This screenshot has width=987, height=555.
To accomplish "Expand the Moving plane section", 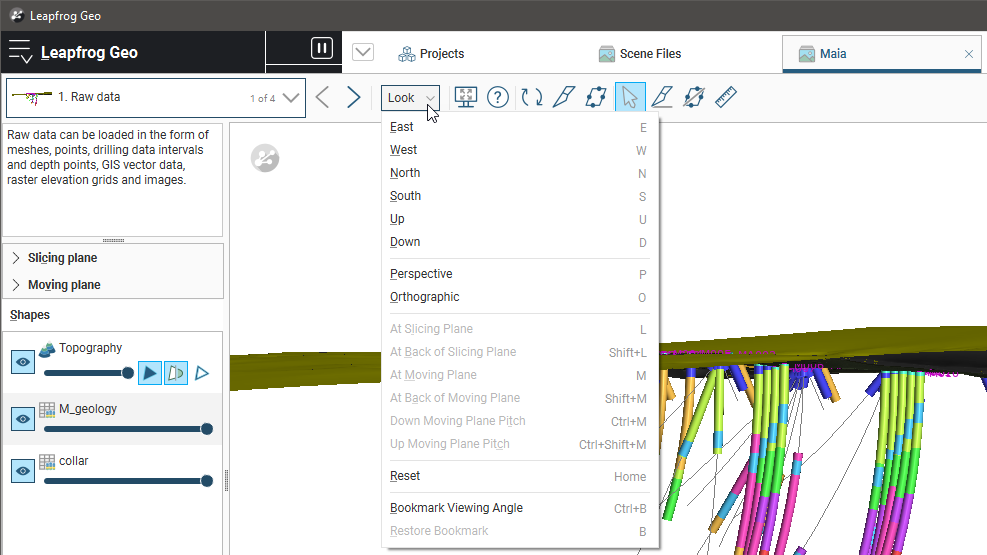I will point(16,285).
